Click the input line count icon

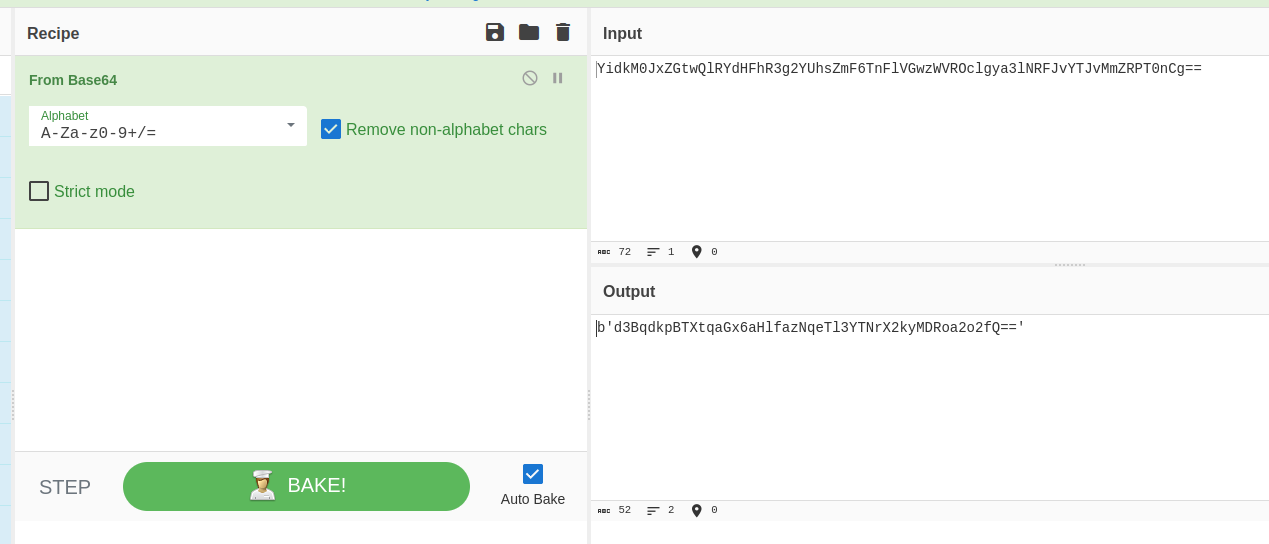coord(654,252)
